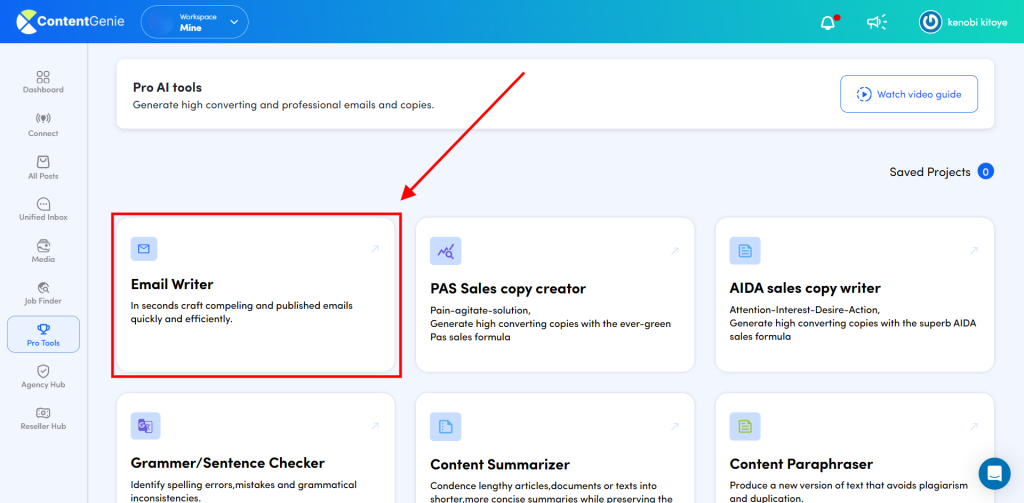Click the megaphone announcements icon
1024x503 pixels.
pos(876,22)
